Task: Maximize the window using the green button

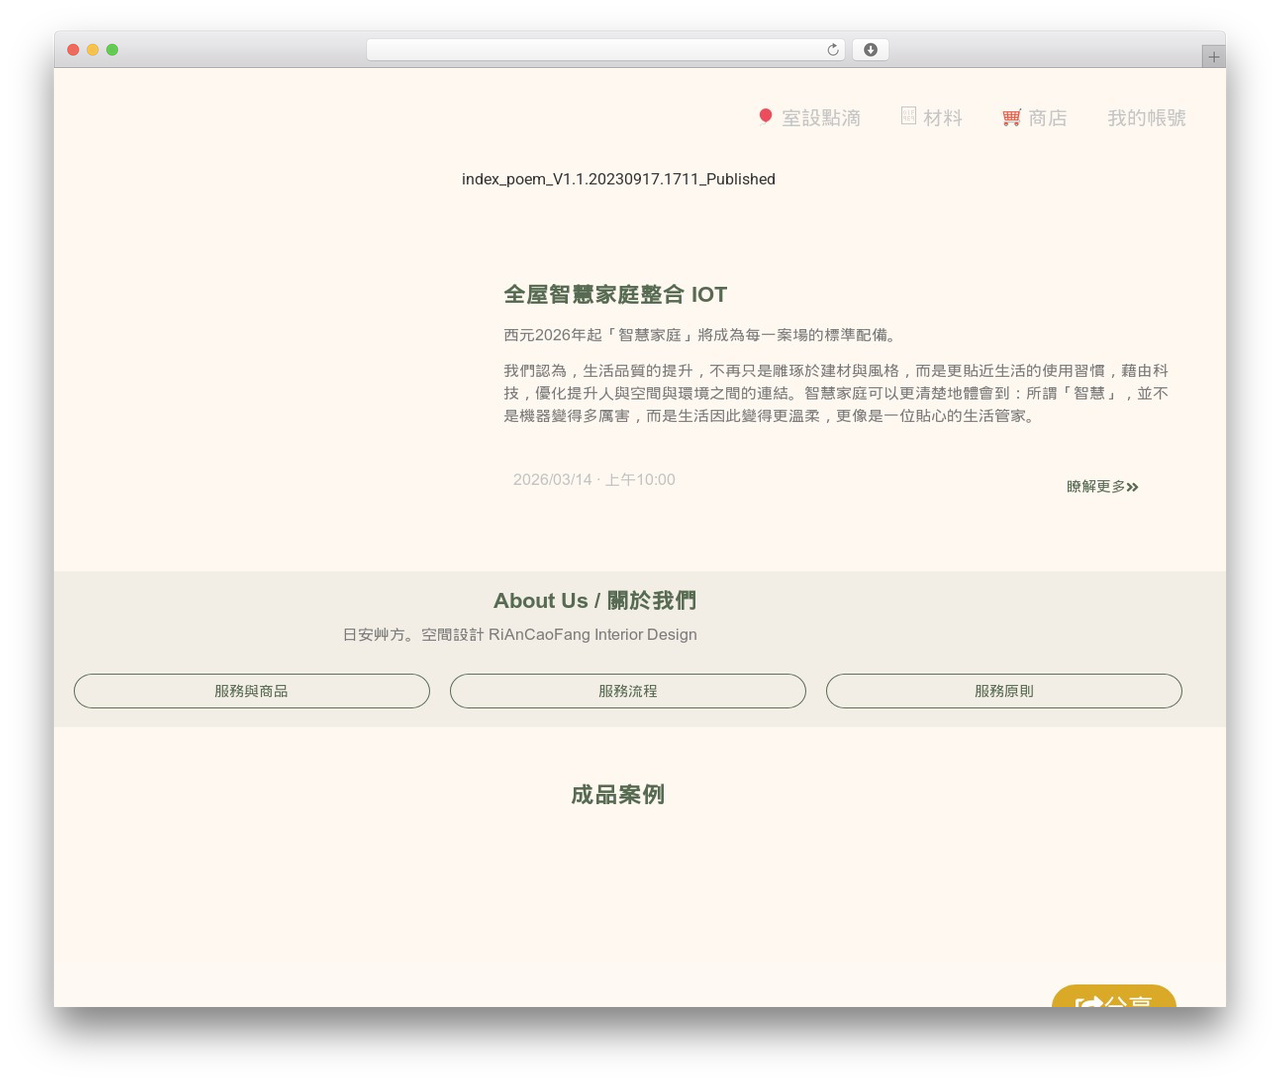Action: 112,50
